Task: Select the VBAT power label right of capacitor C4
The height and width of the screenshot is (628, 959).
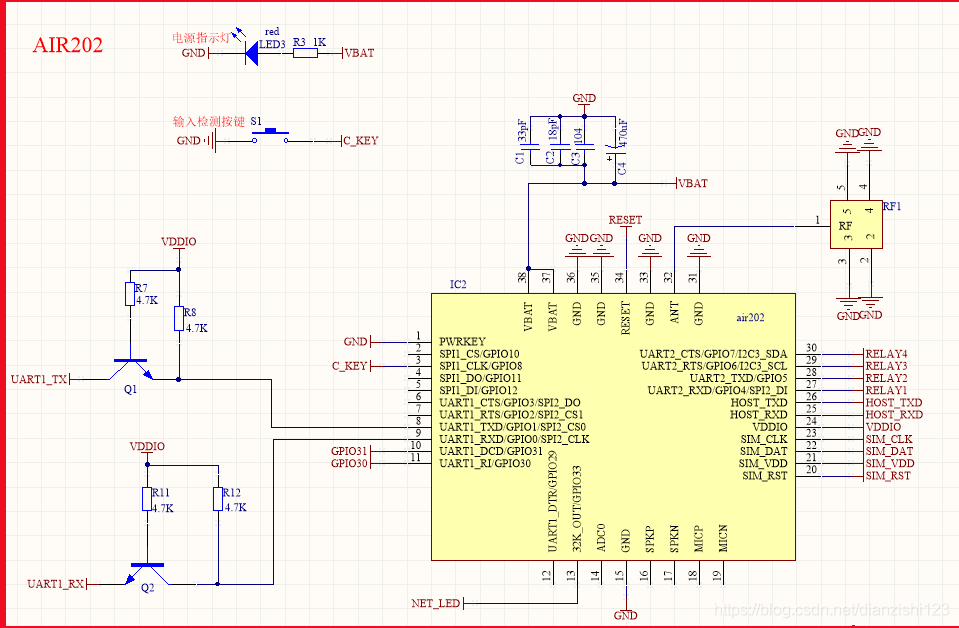Action: [693, 183]
